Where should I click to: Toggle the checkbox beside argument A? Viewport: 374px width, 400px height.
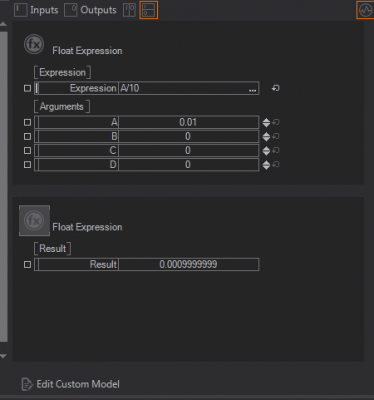pyautogui.click(x=27, y=122)
